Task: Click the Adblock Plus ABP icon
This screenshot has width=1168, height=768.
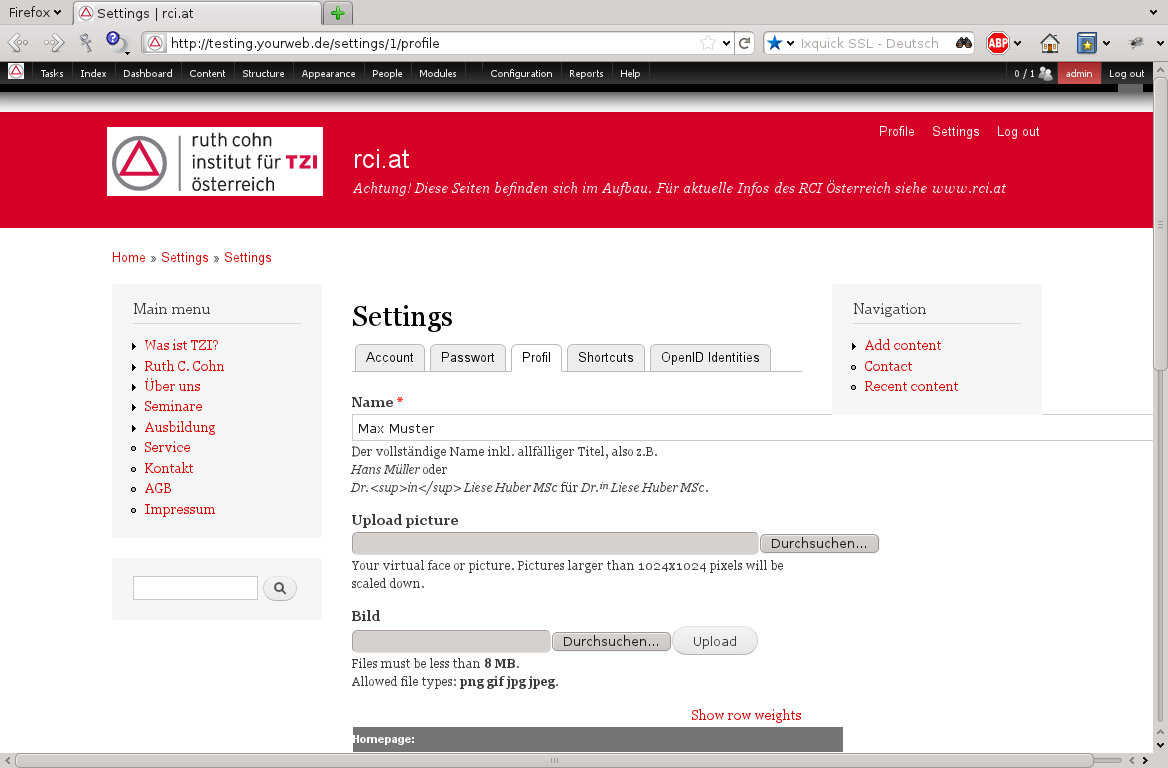Action: pyautogui.click(x=997, y=43)
